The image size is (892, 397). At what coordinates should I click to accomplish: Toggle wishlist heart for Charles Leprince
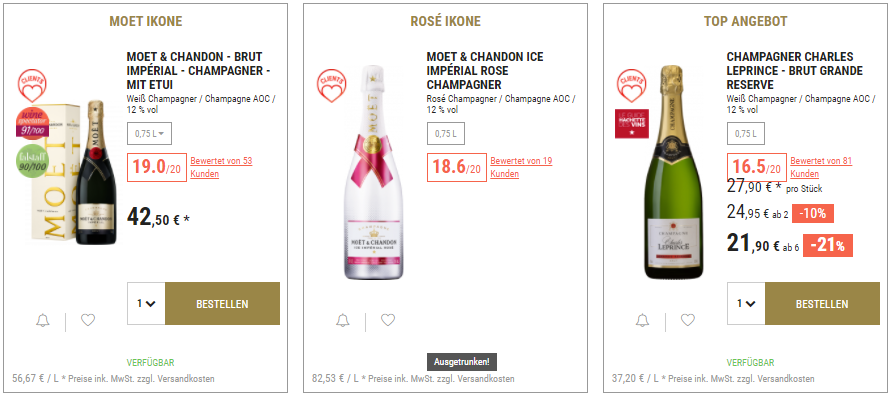[x=688, y=320]
